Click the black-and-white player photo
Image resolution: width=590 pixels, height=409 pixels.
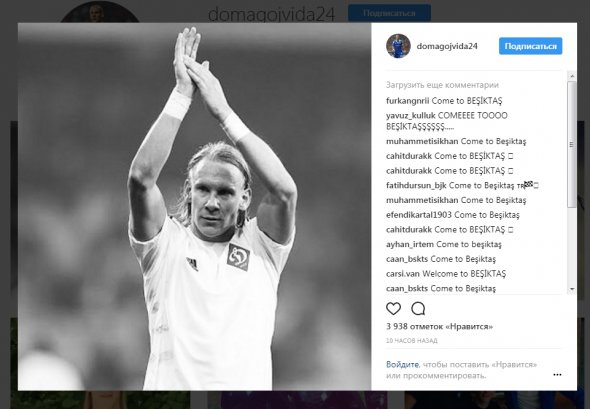(195, 207)
